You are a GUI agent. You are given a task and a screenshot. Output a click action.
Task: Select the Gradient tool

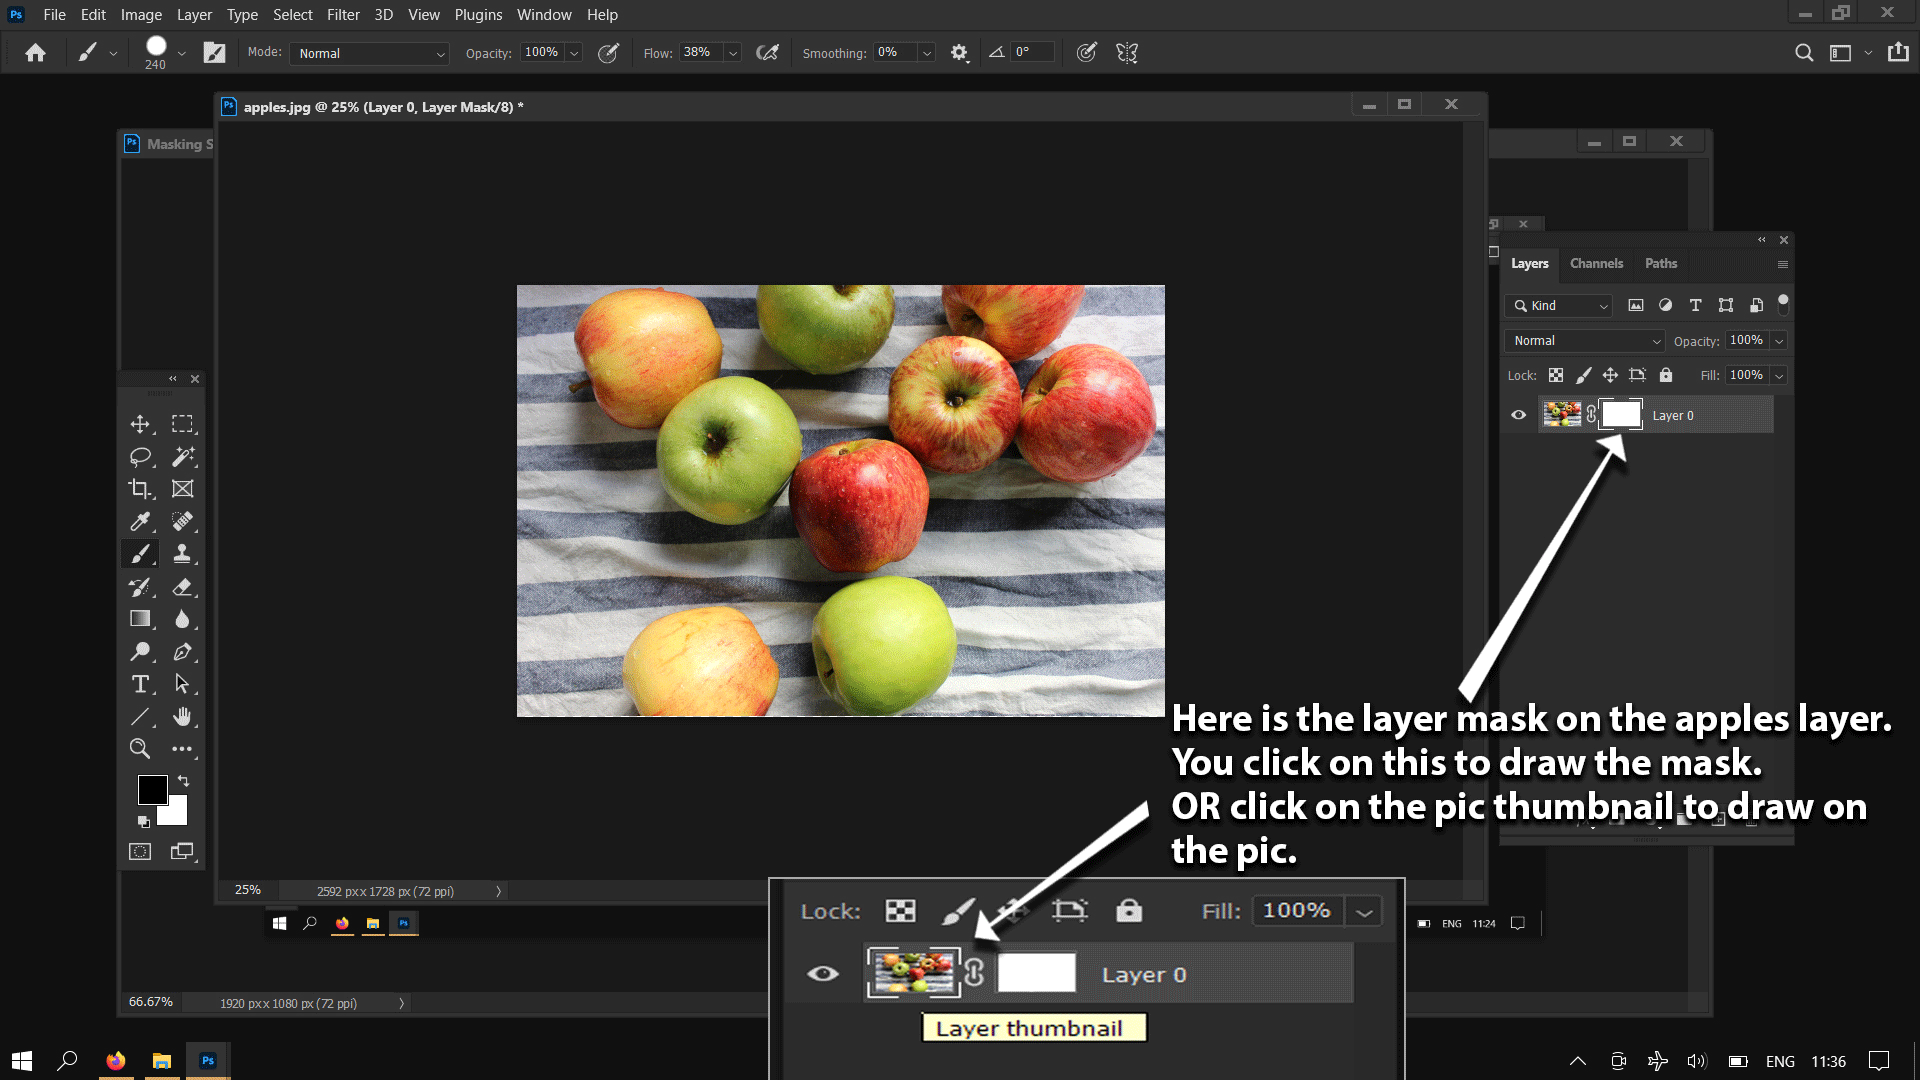[x=140, y=619]
